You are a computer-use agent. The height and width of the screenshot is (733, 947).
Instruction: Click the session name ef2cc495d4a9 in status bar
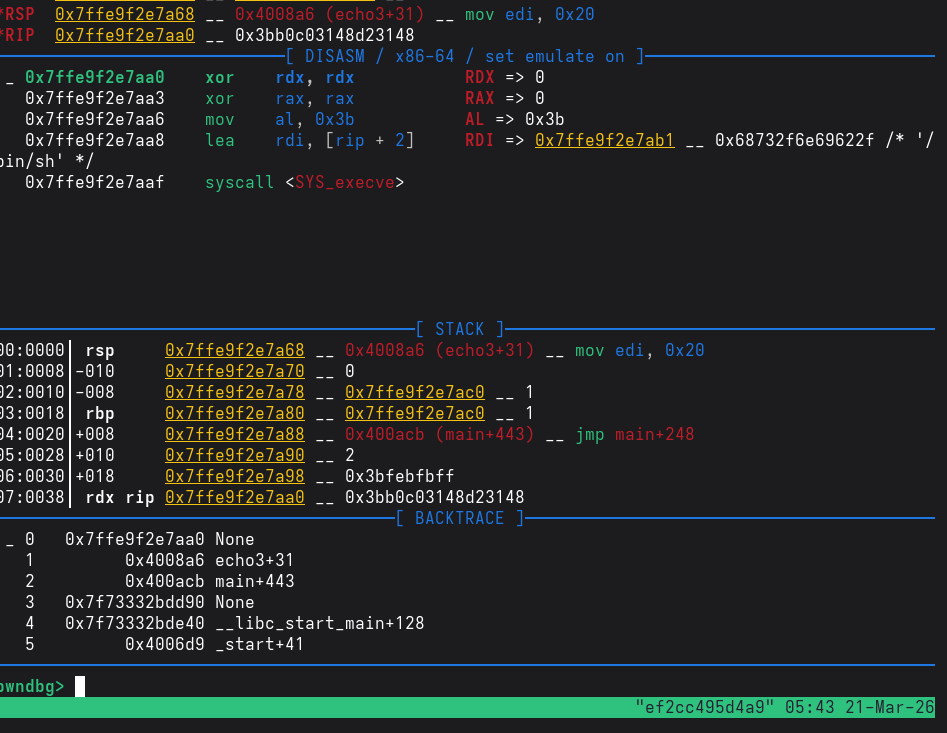[x=705, y=708]
